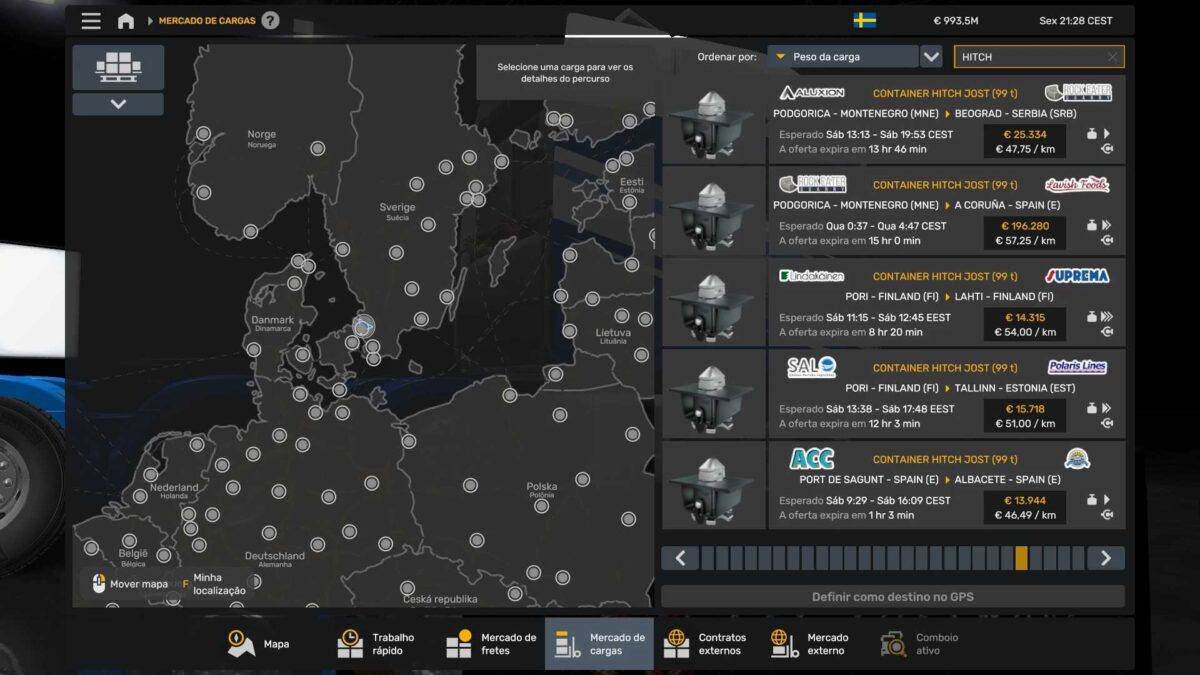Open the help question mark icon
1200x675 pixels.
[x=270, y=21]
